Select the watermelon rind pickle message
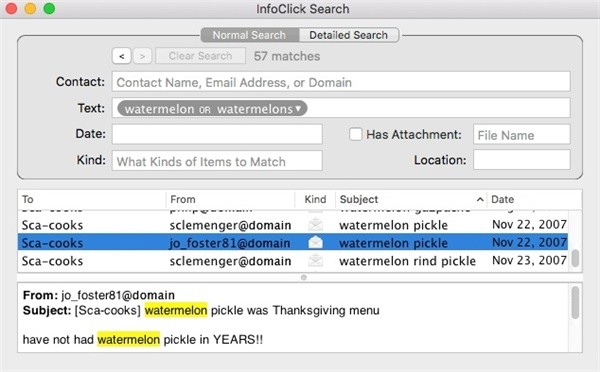 (x=293, y=261)
